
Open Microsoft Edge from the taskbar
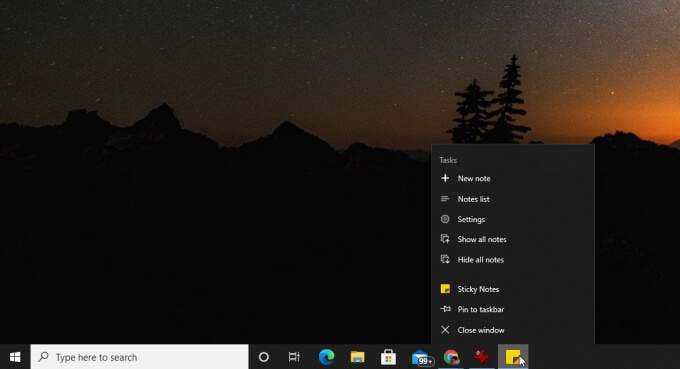[327, 357]
